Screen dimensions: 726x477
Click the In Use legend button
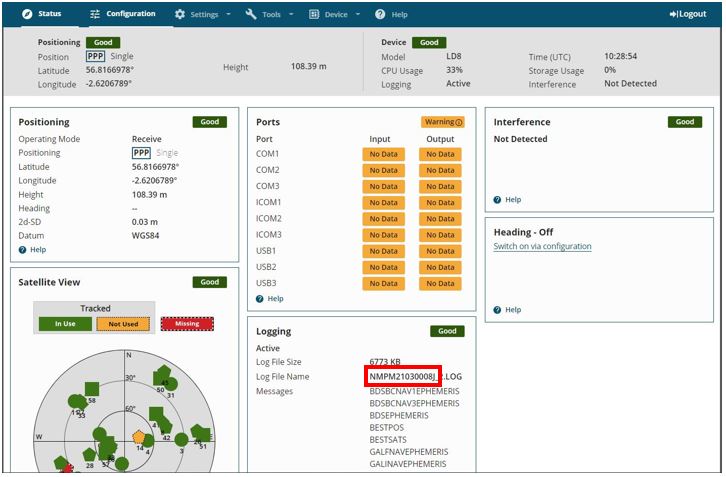point(65,324)
